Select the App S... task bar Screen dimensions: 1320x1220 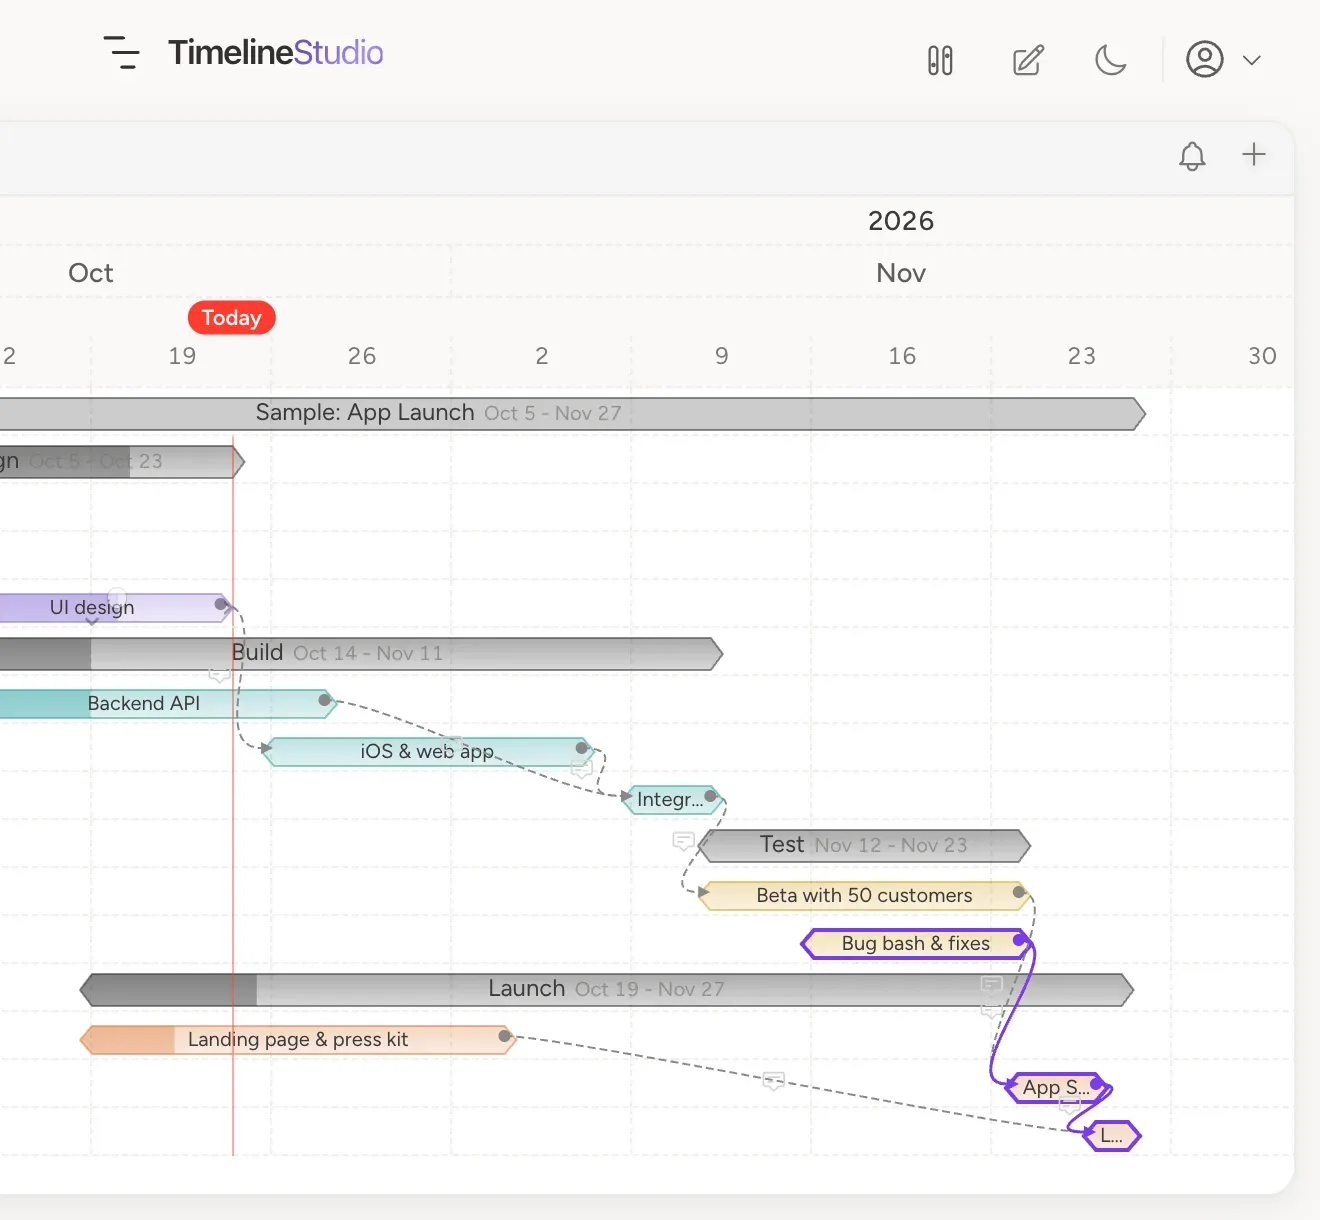[x=1056, y=1087]
